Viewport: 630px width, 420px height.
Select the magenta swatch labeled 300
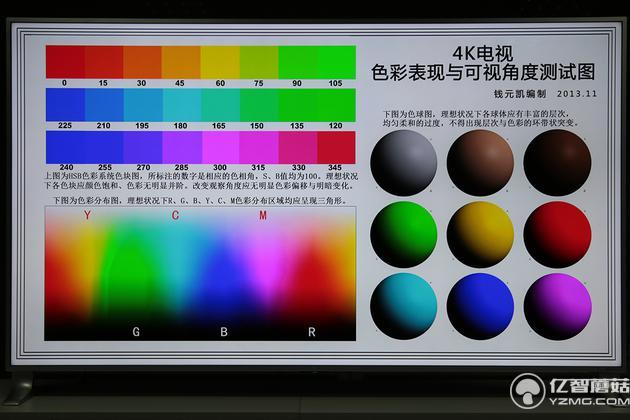coord(219,148)
